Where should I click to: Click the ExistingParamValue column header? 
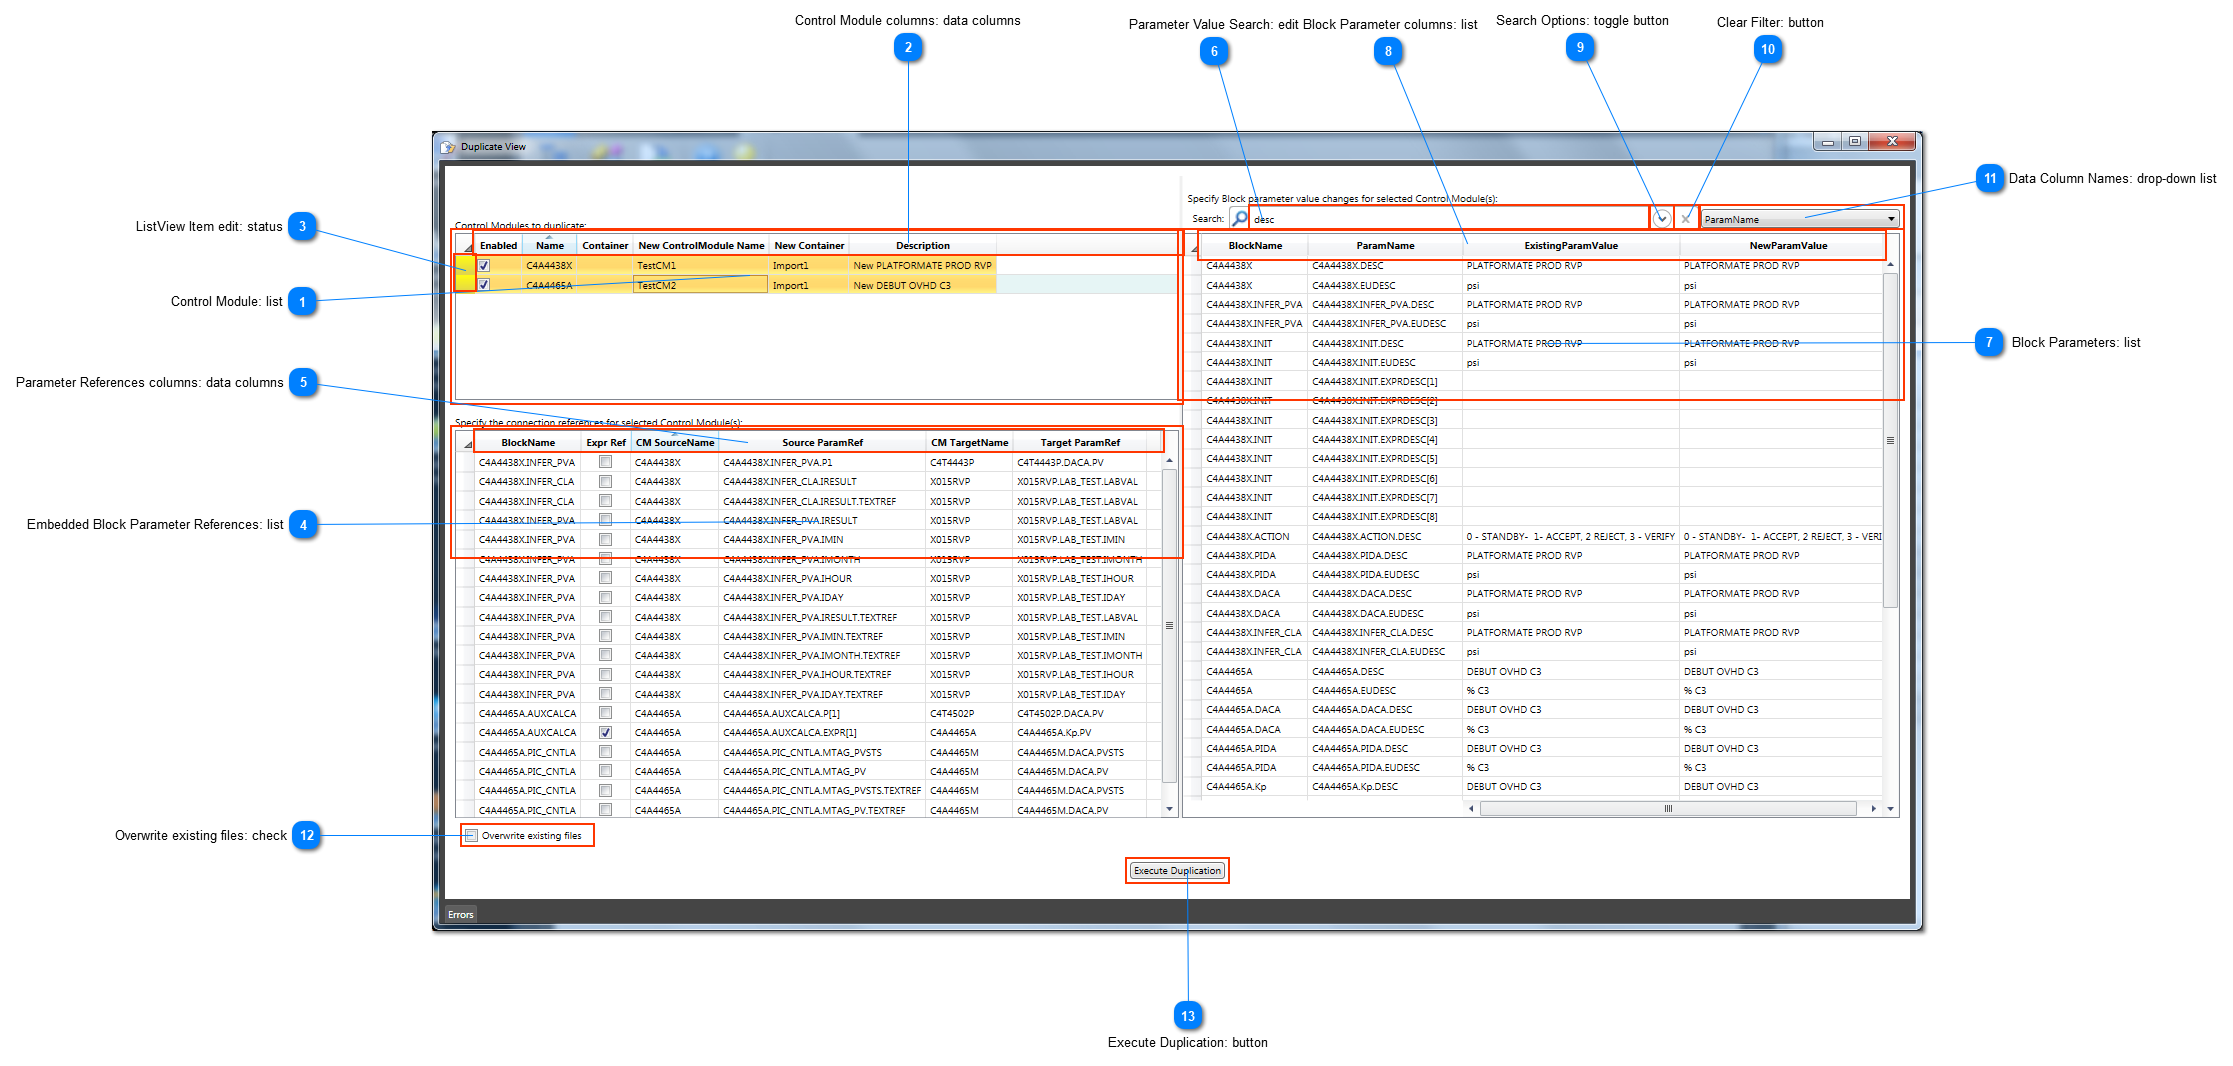coord(1571,246)
